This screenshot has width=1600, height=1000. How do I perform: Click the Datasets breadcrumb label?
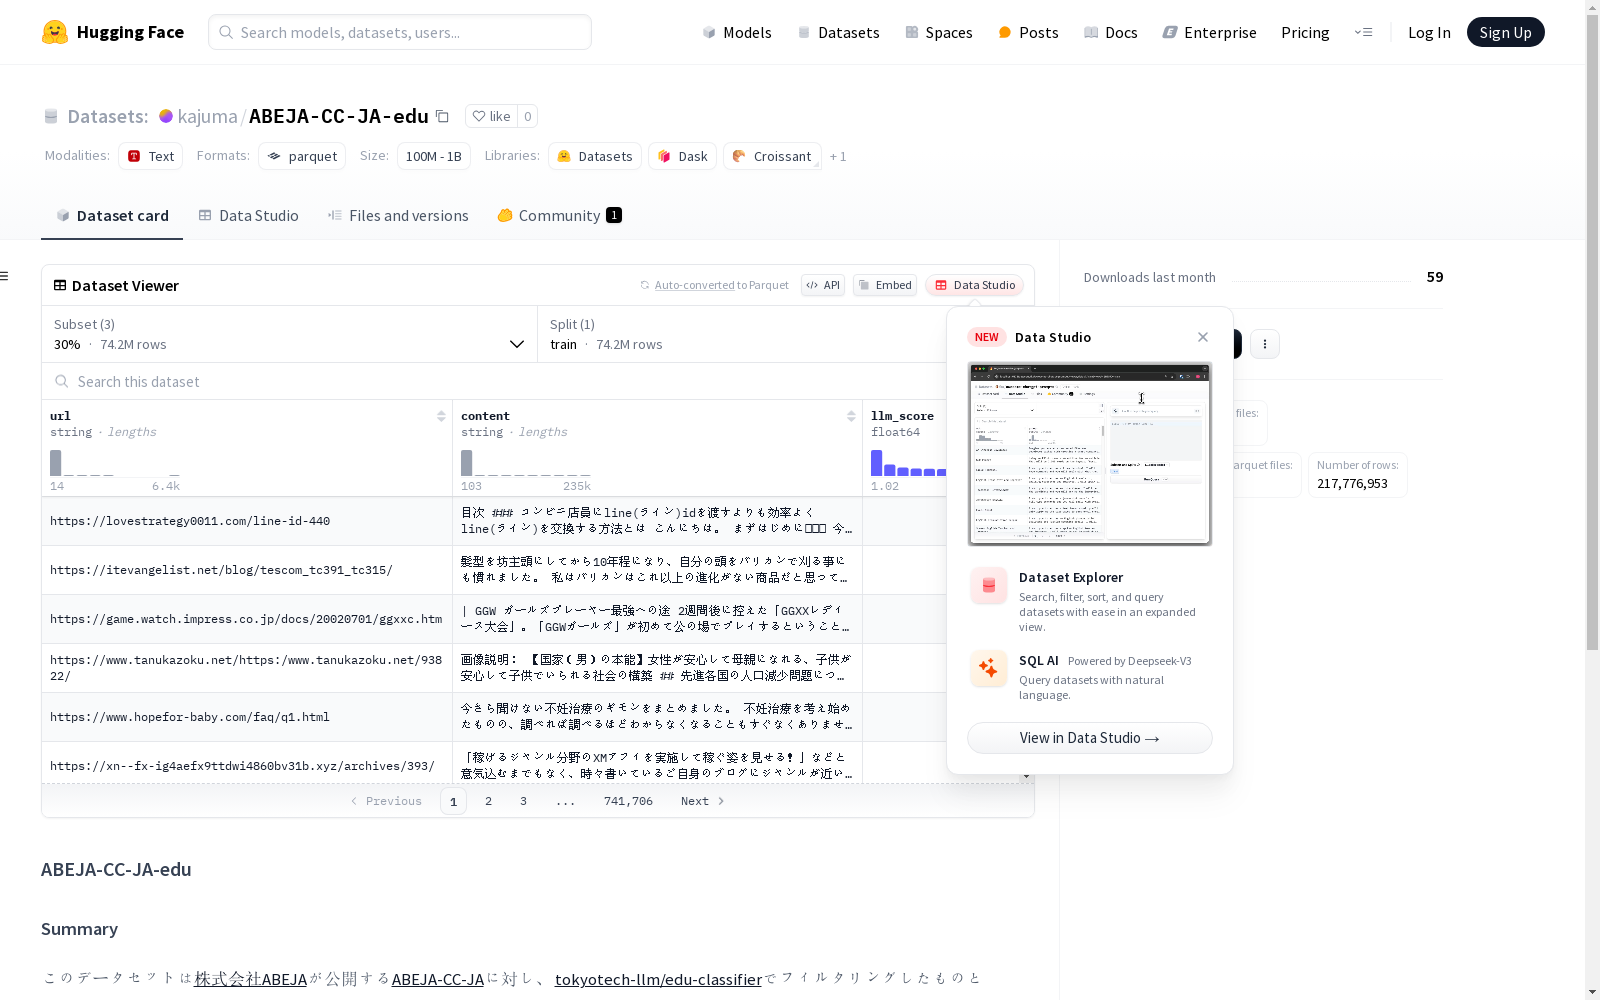tap(107, 116)
